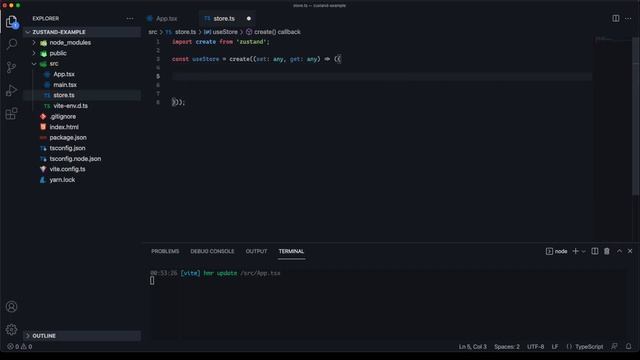Open Explorer views and more actions menu

[130, 18]
